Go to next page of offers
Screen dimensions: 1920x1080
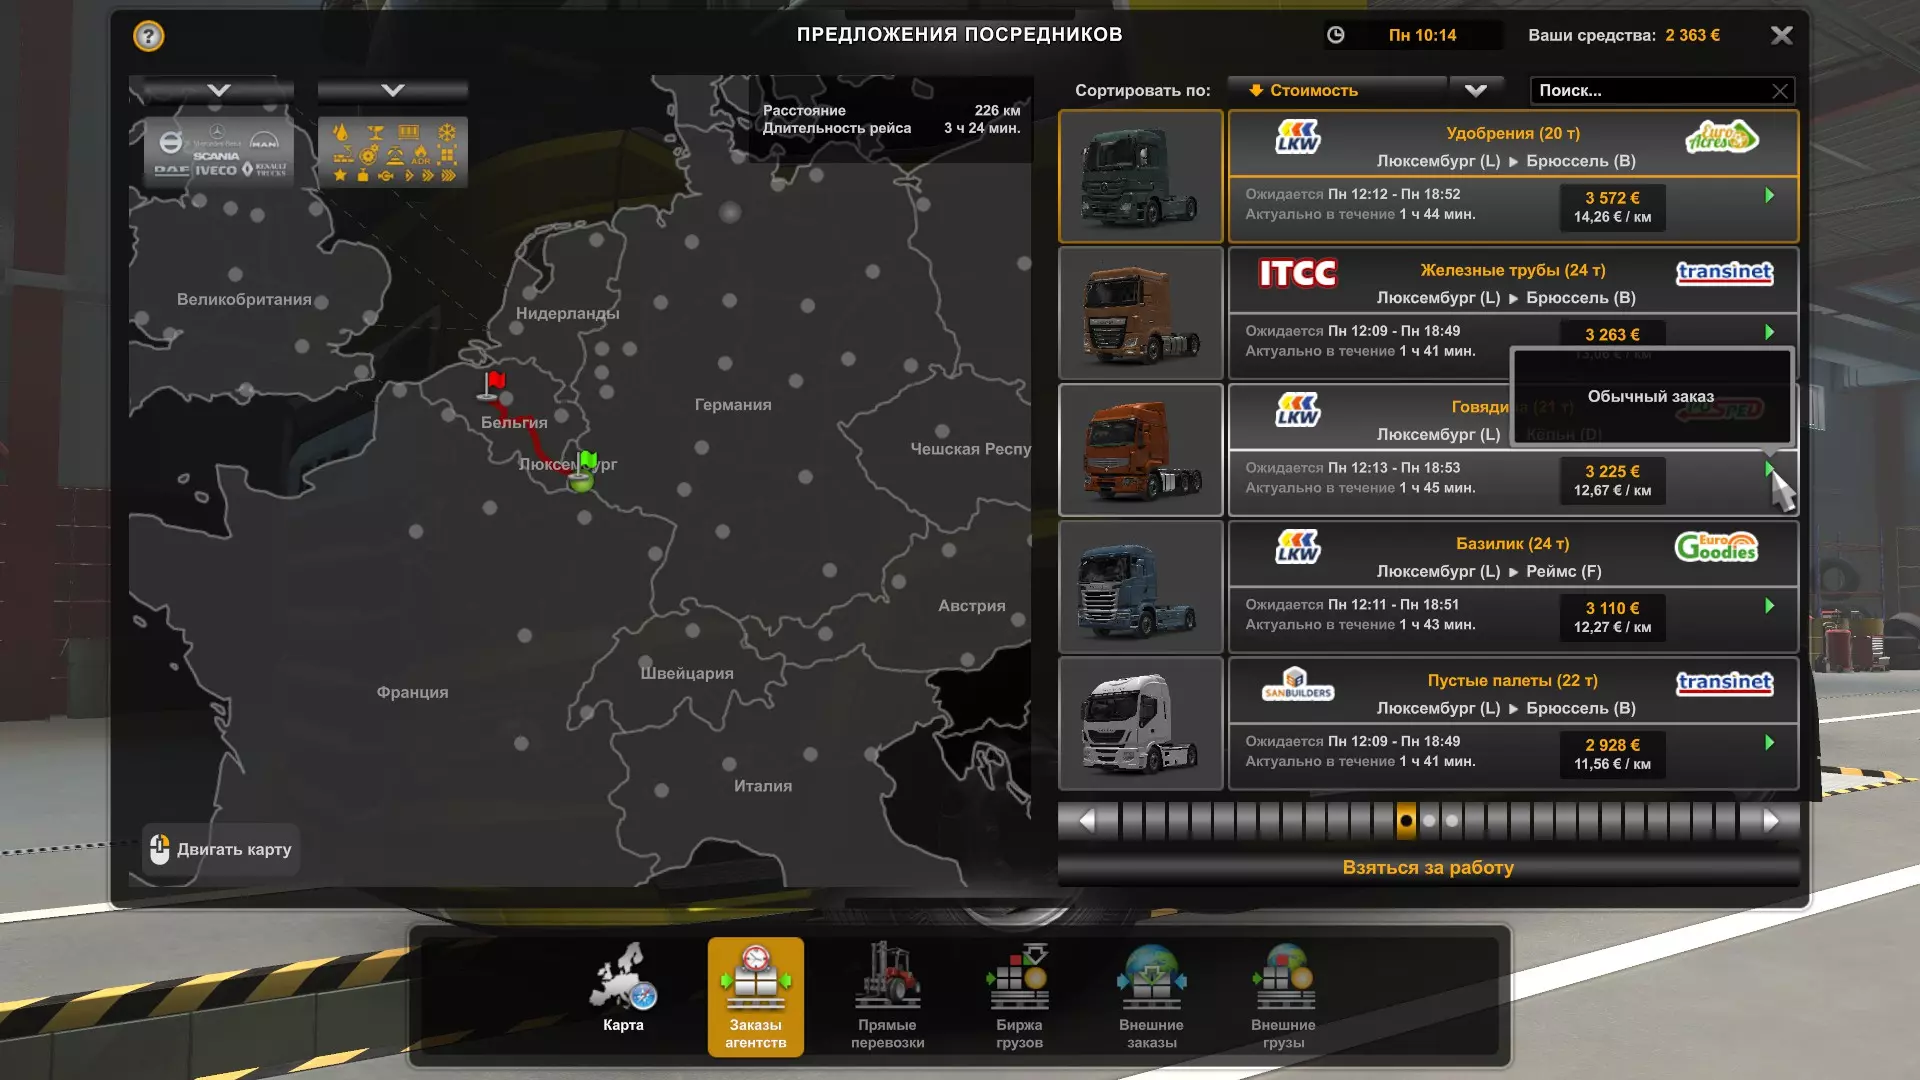[1770, 821]
